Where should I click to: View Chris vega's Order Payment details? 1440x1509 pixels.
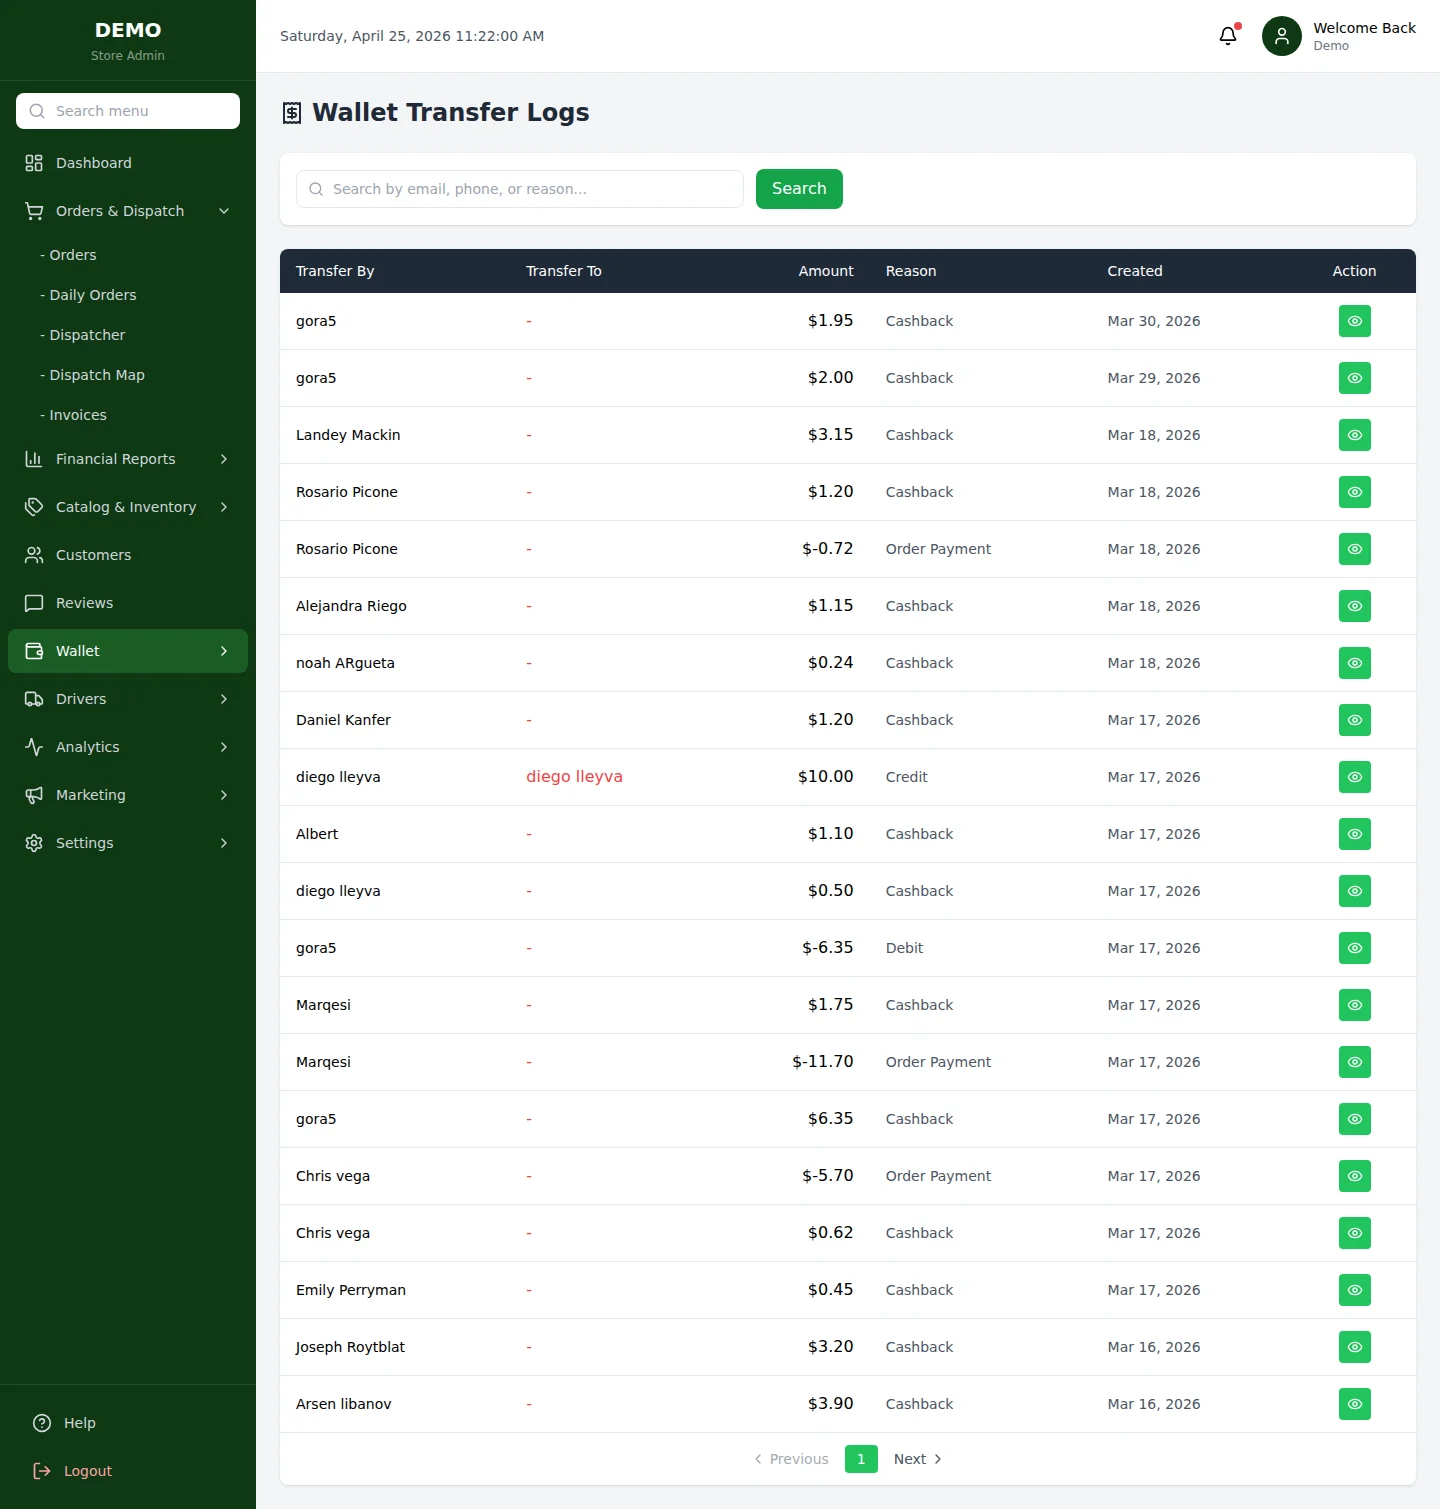(x=1354, y=1176)
